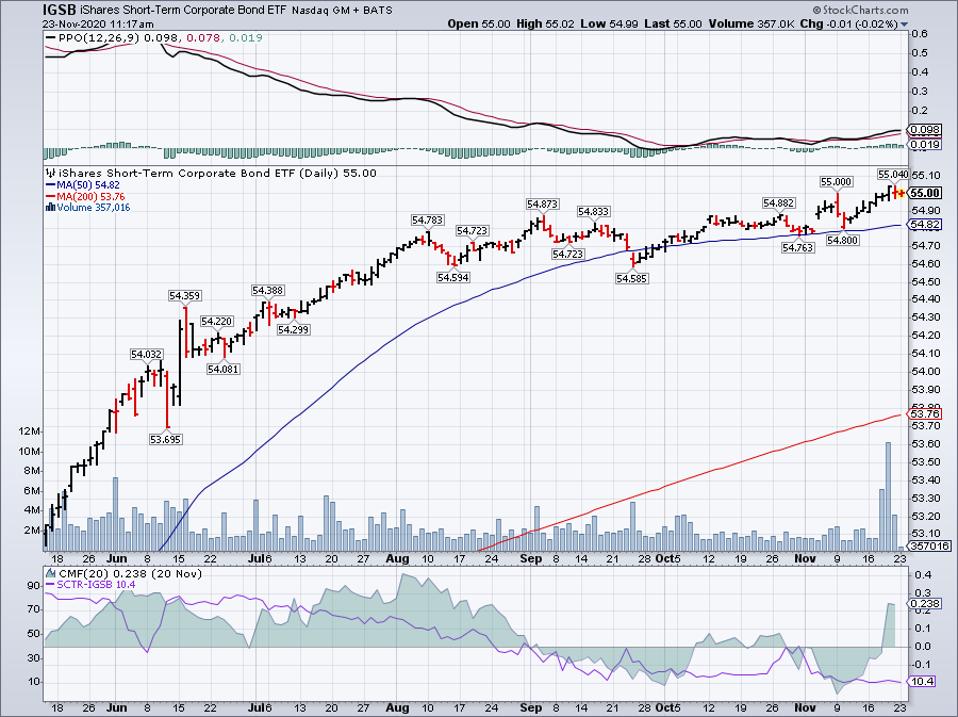This screenshot has width=958, height=717.
Task: Click the 10.4 SCTR tag on the right axis
Action: tap(921, 681)
